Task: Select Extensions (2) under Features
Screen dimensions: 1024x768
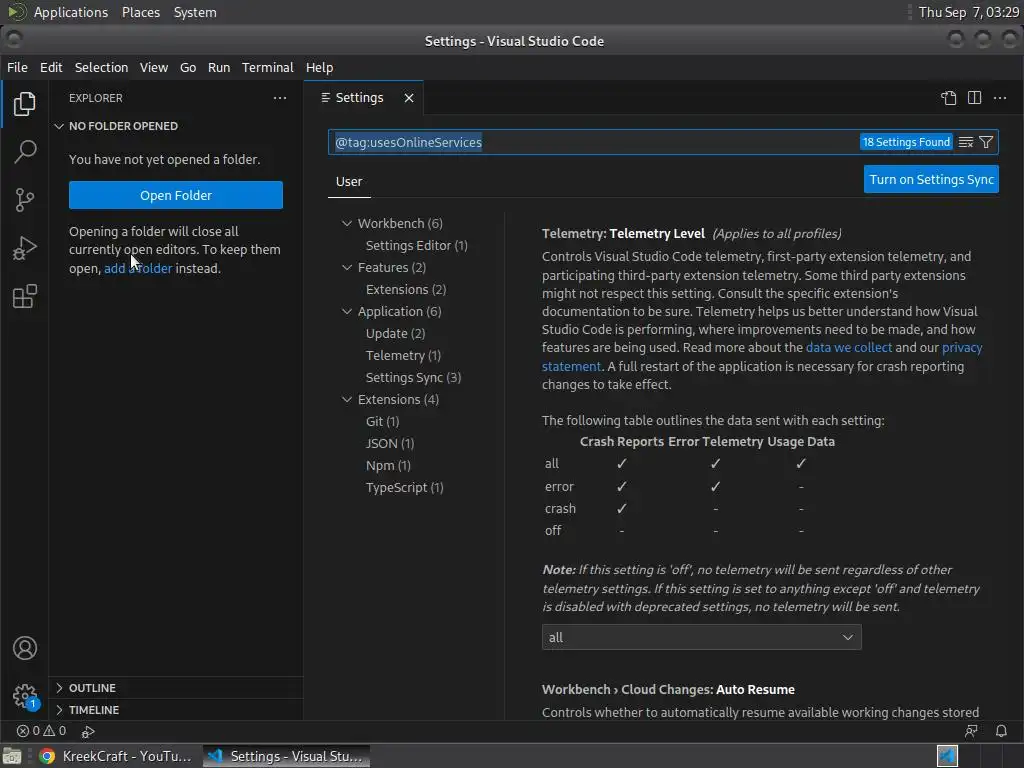Action: [x=406, y=289]
